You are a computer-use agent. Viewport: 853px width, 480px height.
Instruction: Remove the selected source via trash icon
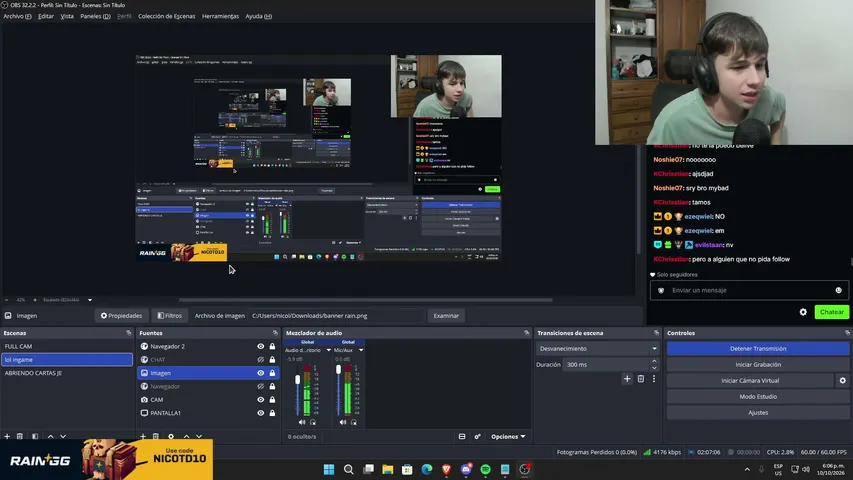156,436
